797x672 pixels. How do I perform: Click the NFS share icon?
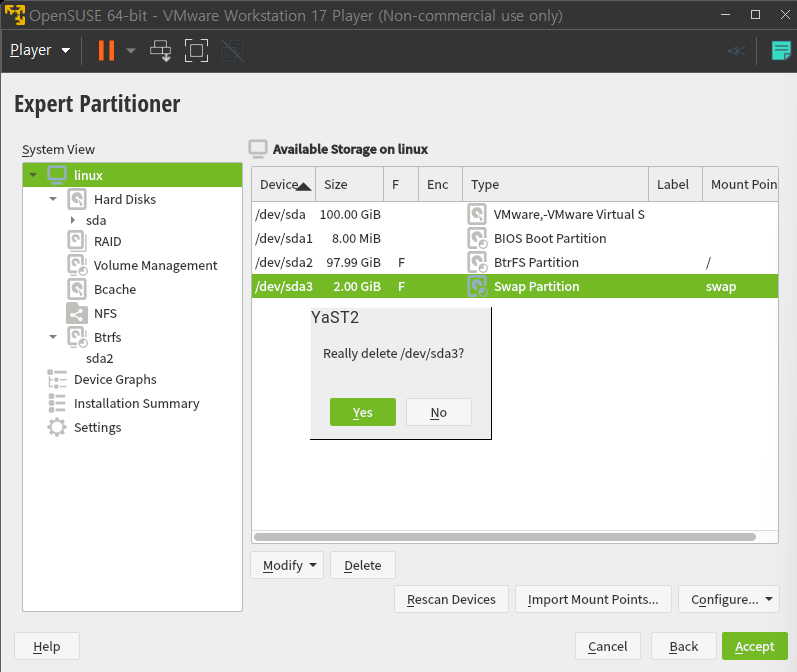click(77, 313)
